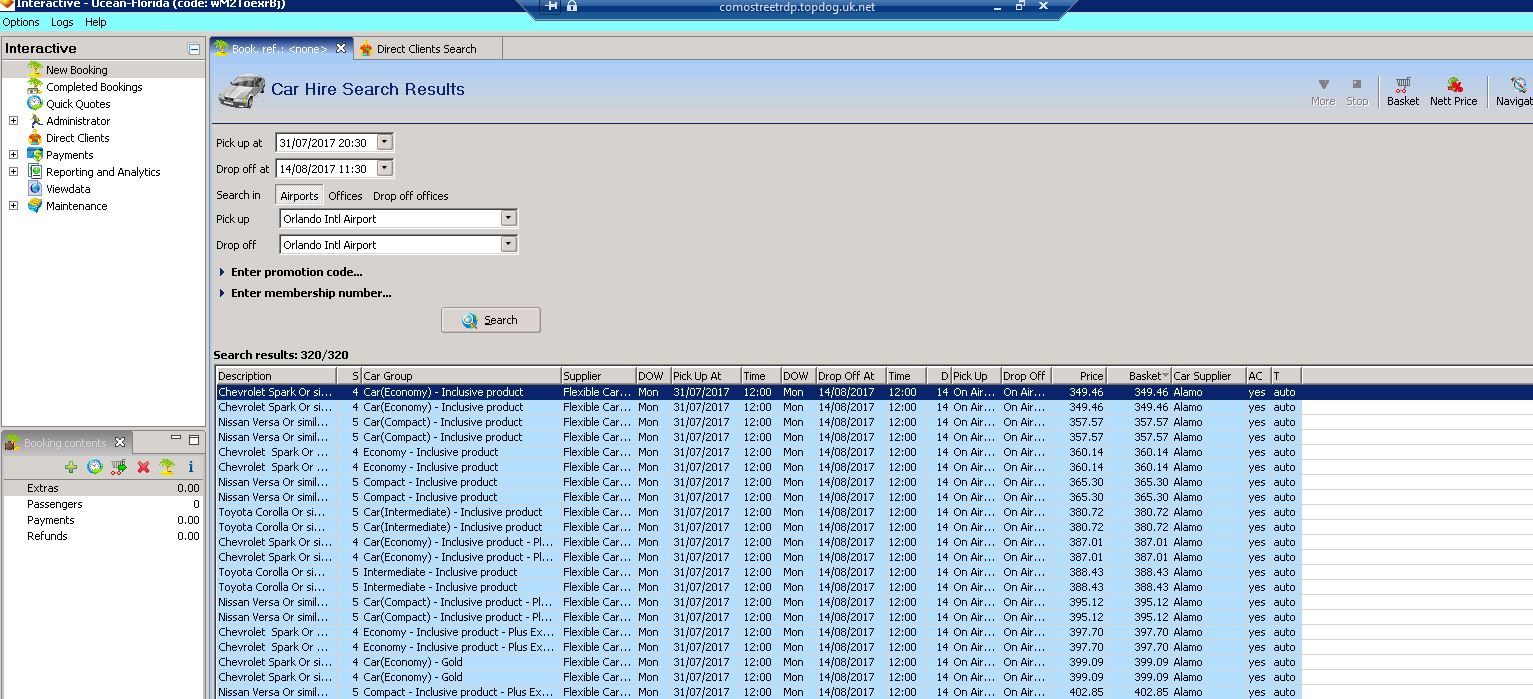1533x699 pixels.
Task: Switch to Direct Clients Search tab
Action: pyautogui.click(x=427, y=49)
